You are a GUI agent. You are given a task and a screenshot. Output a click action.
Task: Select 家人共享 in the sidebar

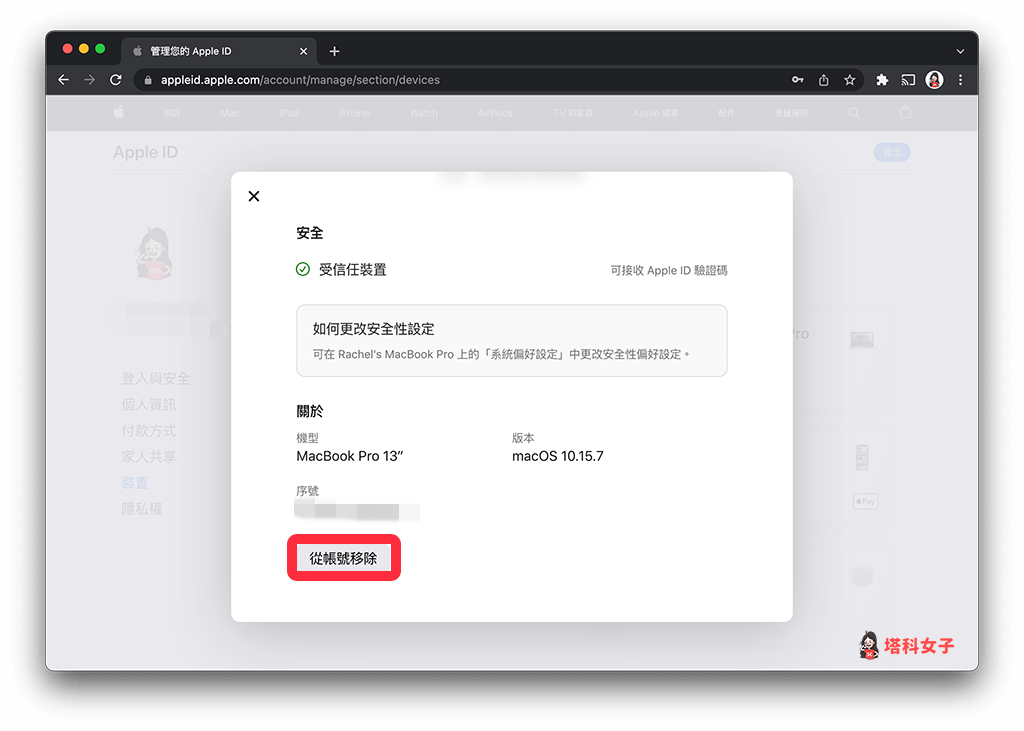click(x=148, y=457)
